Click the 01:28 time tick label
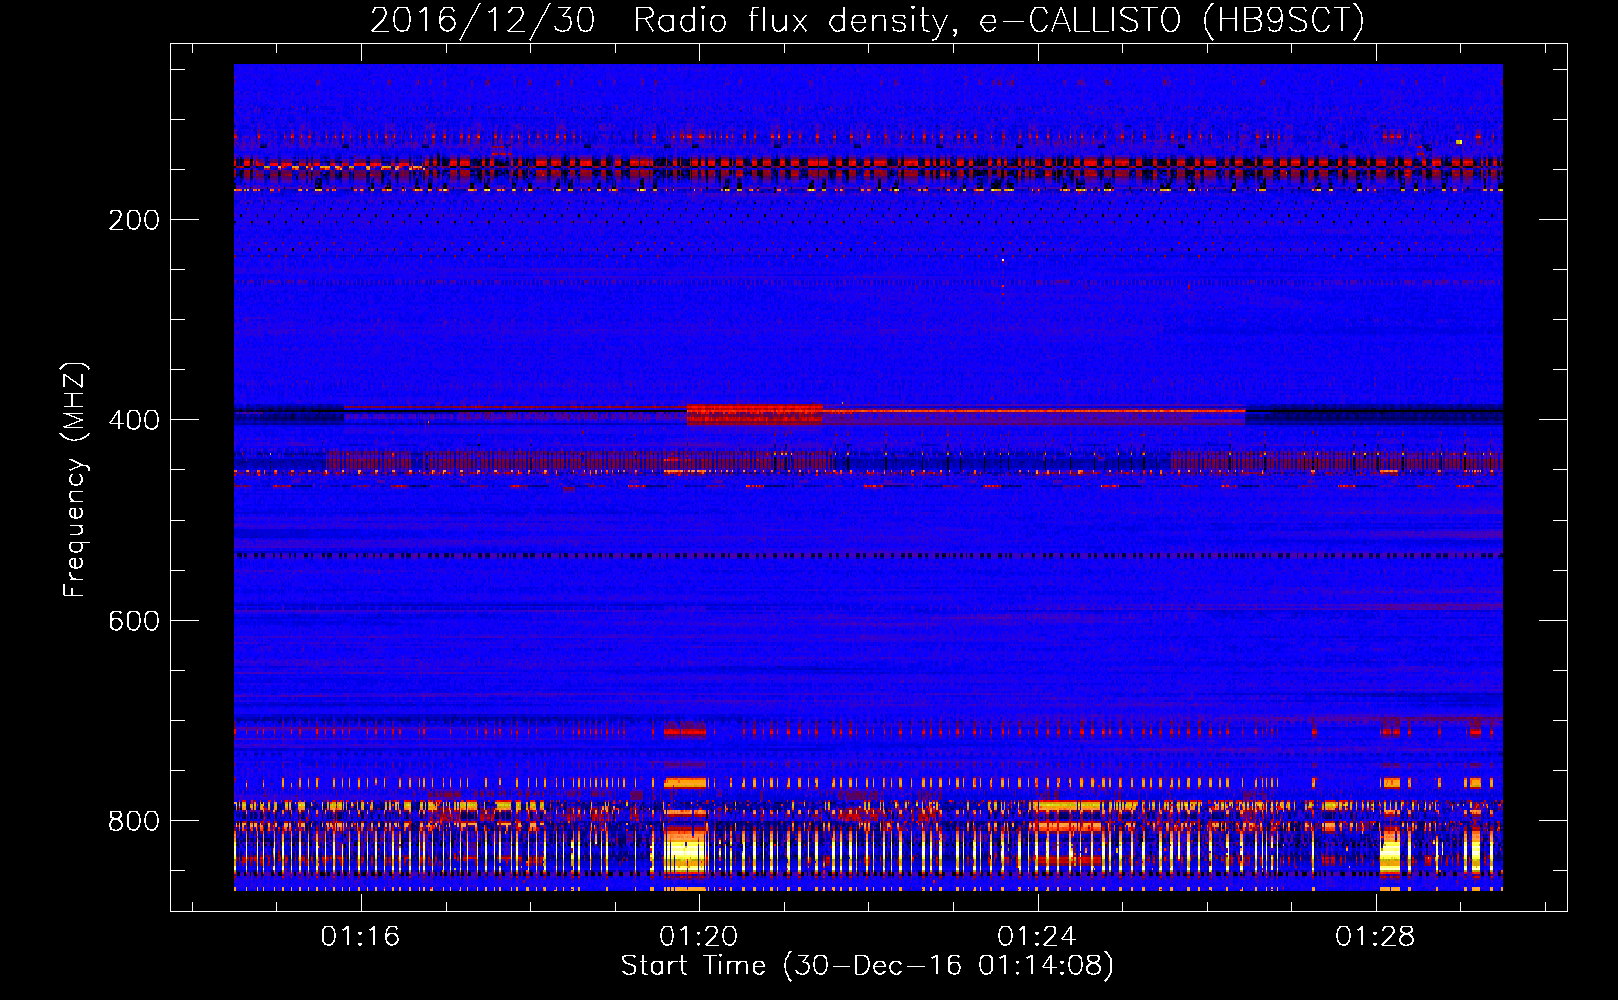Image resolution: width=1618 pixels, height=1000 pixels. [x=1375, y=936]
